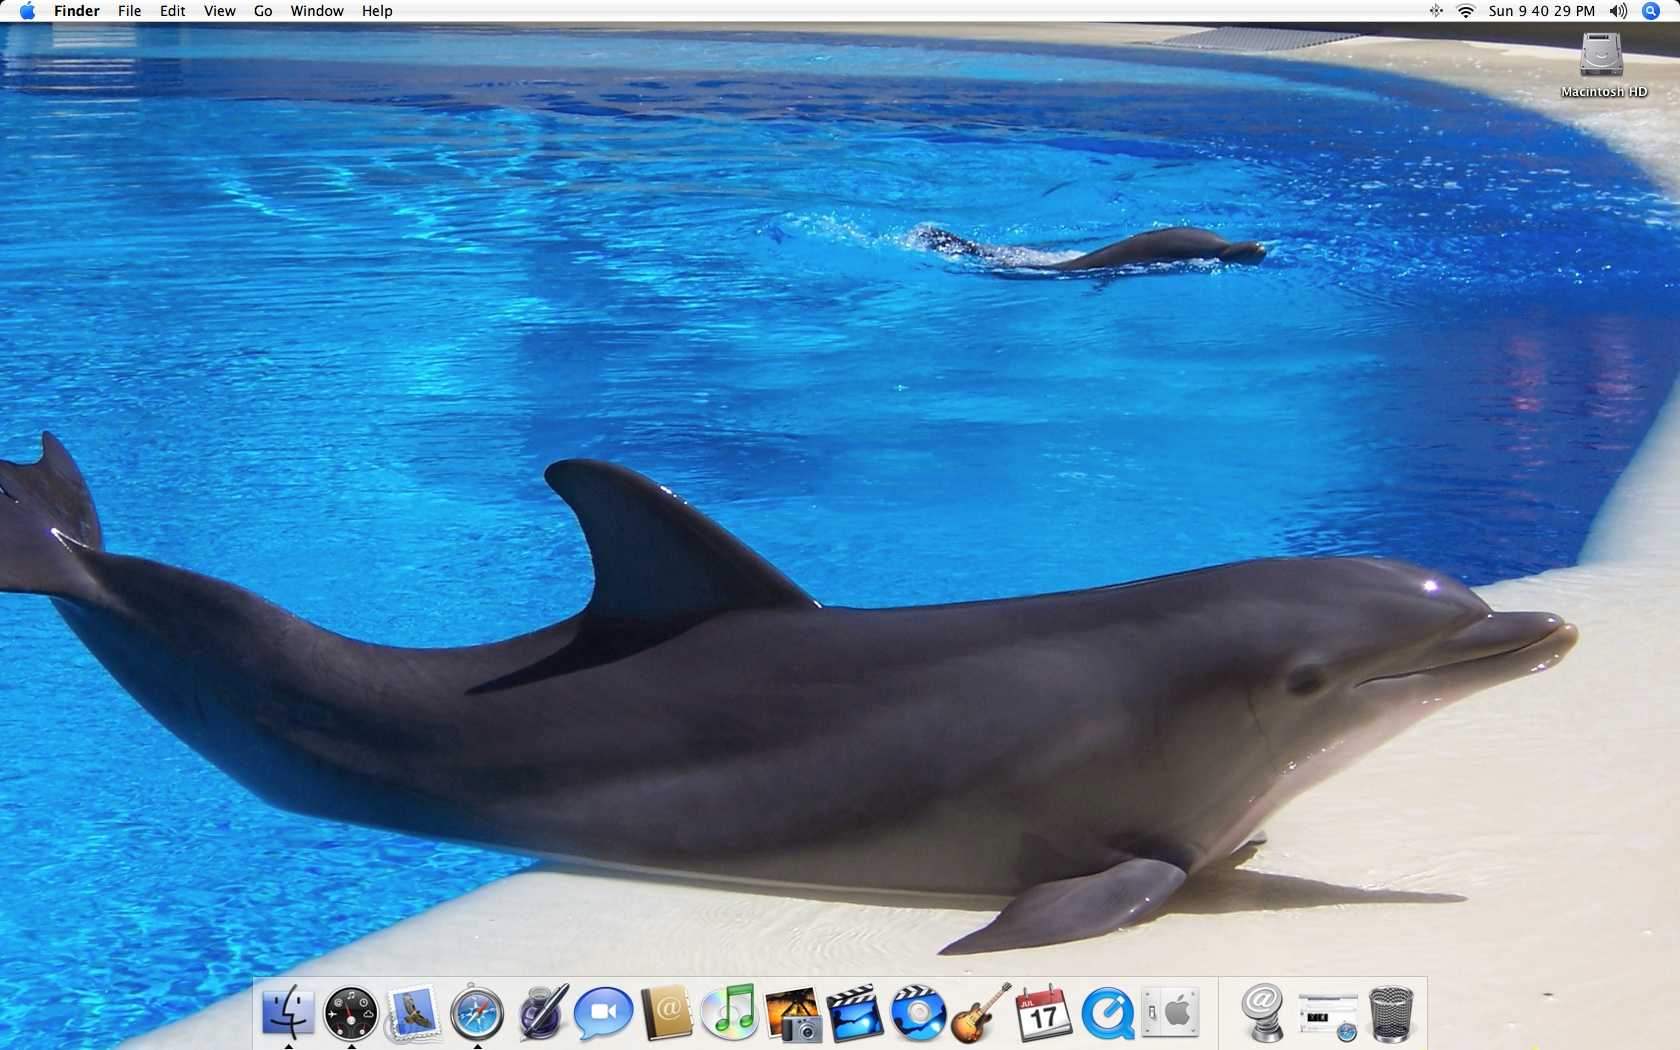
Task: Open Address Book in the Dock
Action: coord(667,1012)
